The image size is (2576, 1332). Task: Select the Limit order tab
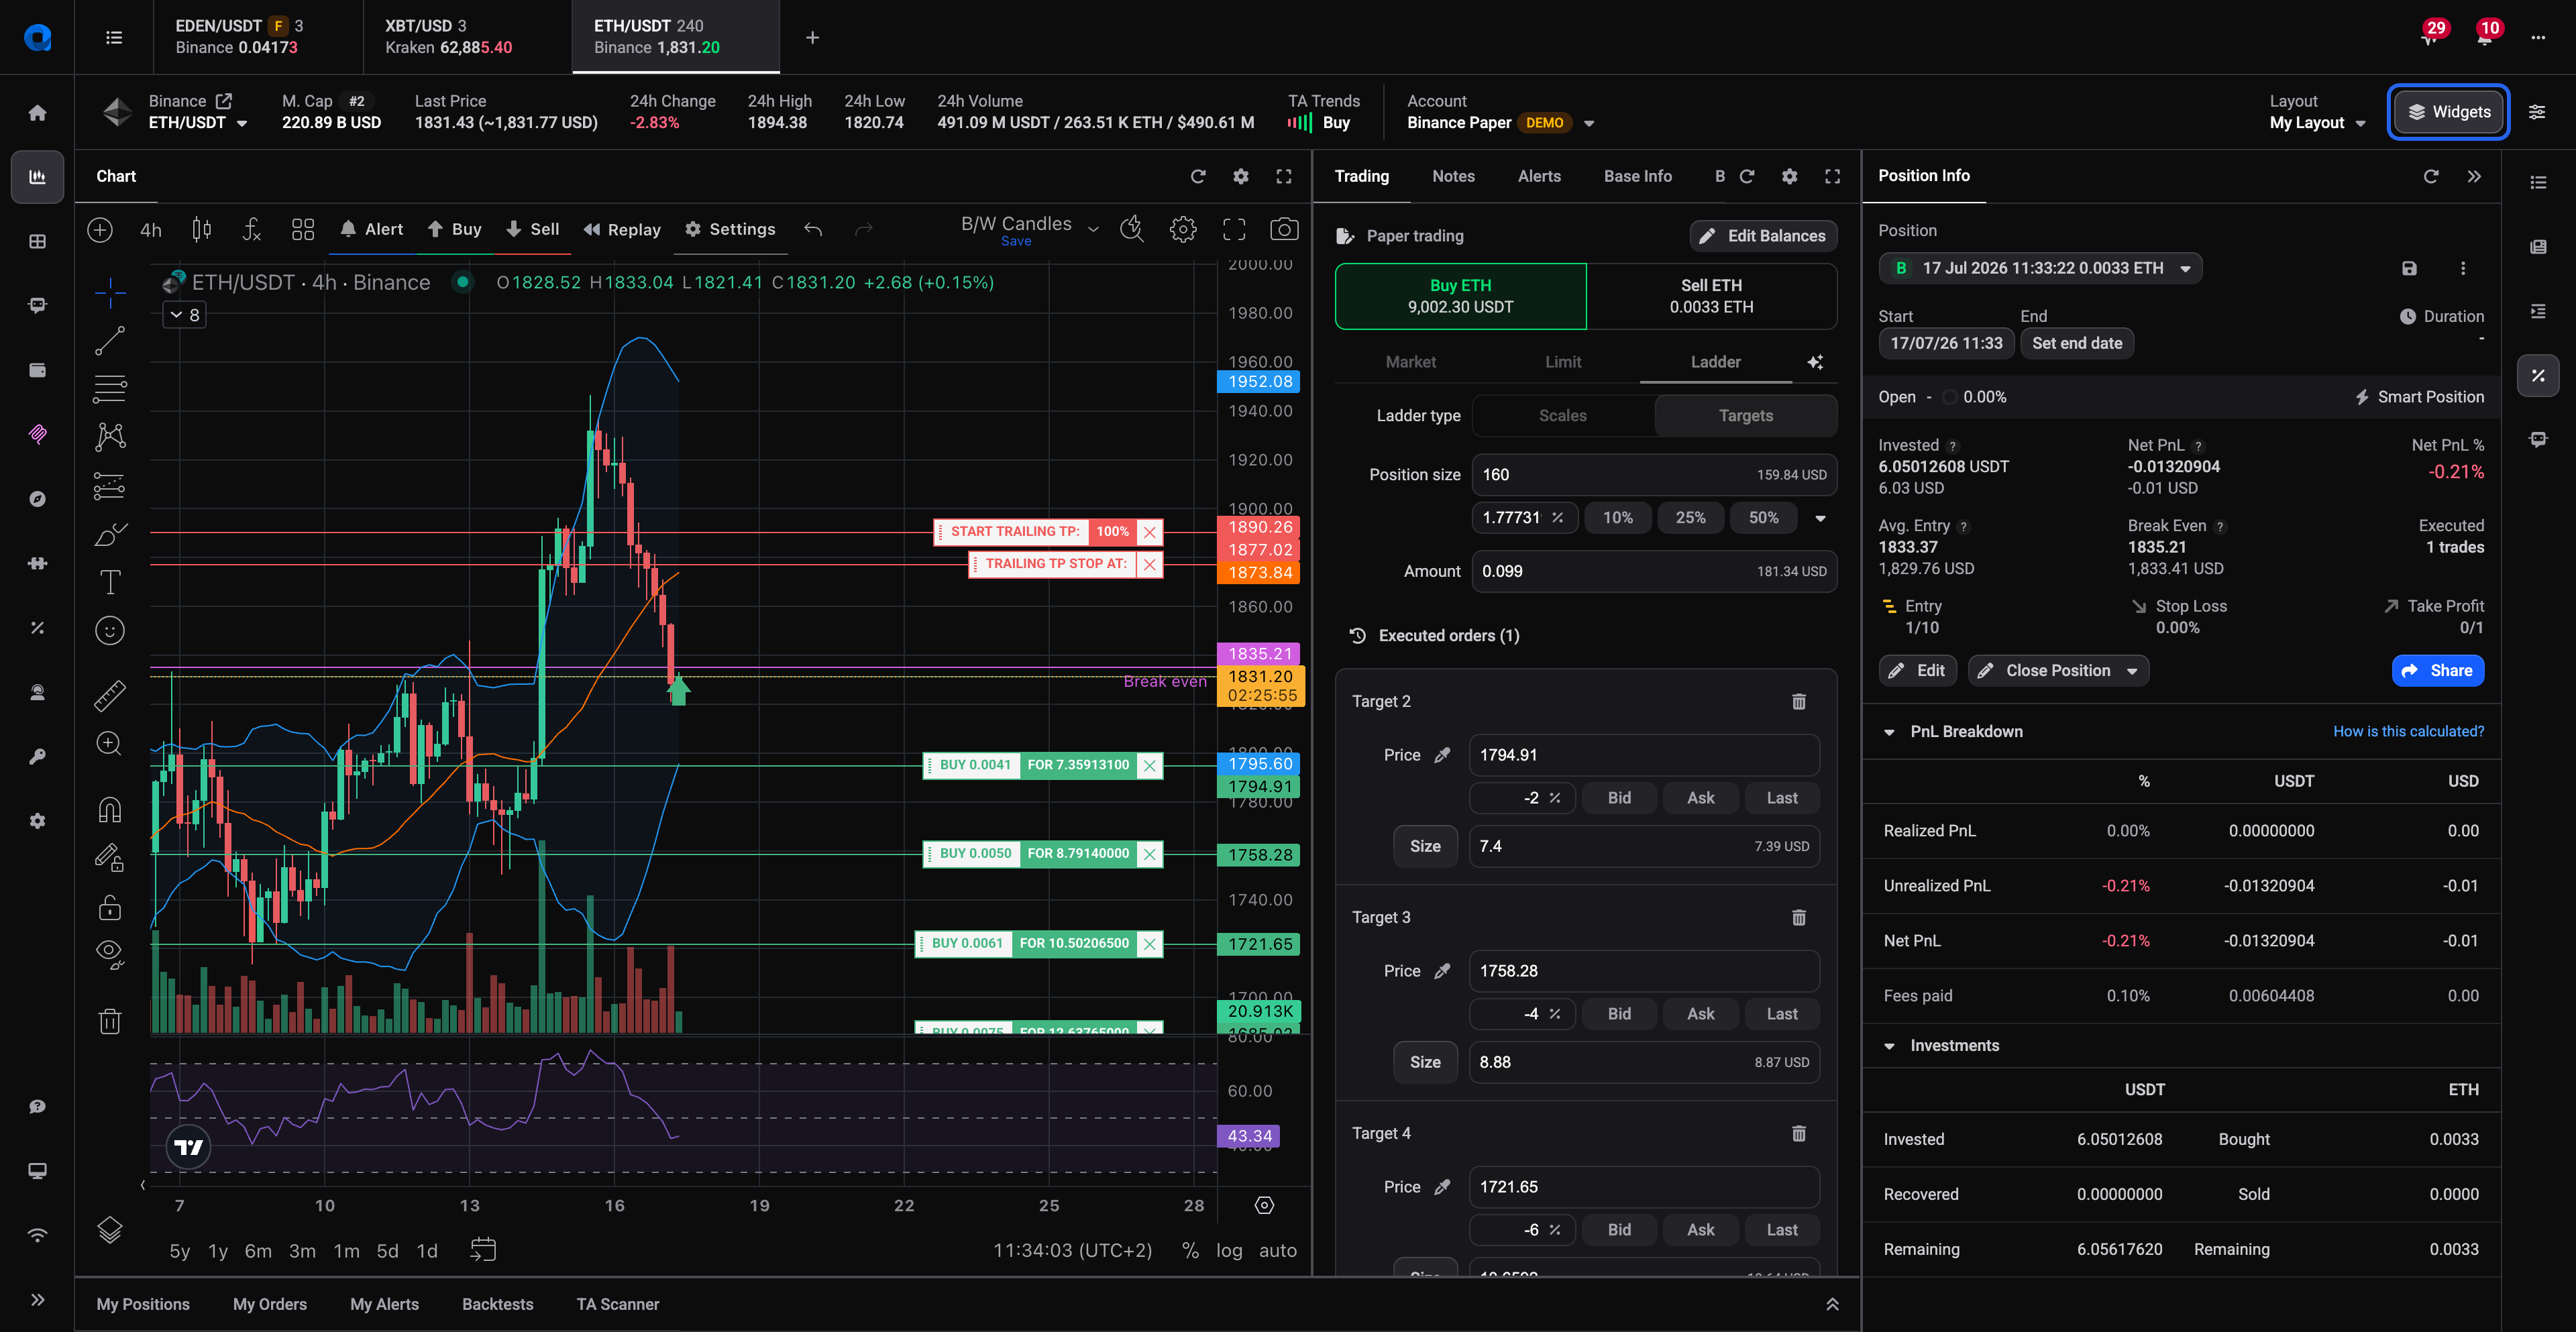tap(1563, 362)
